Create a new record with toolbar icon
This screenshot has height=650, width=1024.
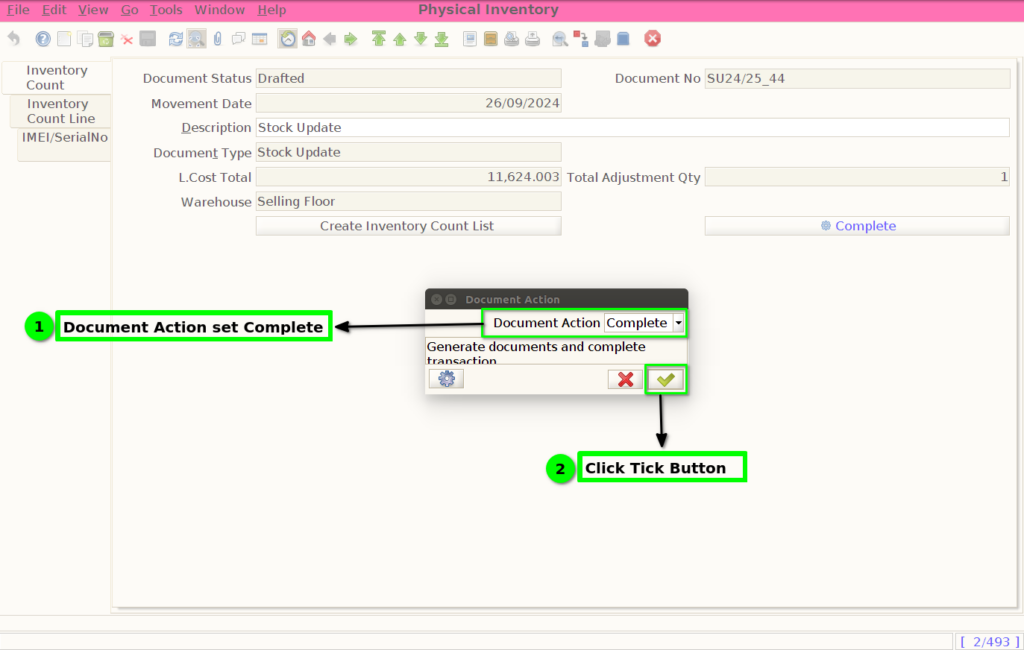(x=64, y=39)
